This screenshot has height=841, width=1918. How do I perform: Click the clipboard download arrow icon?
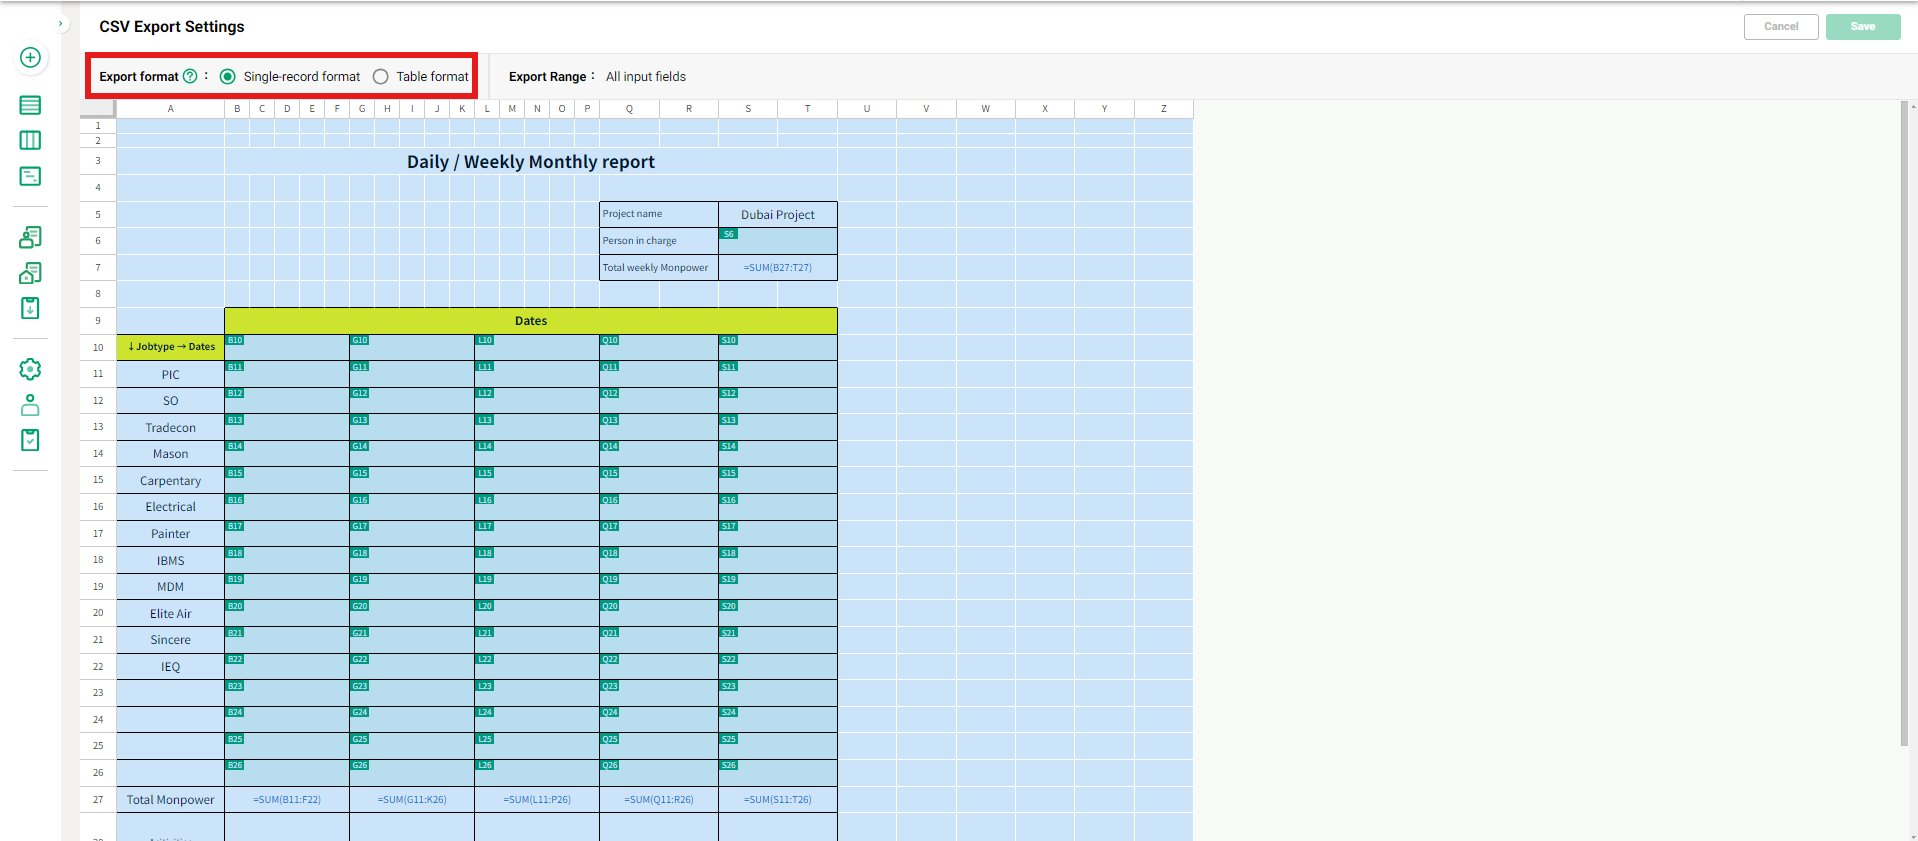(x=30, y=308)
